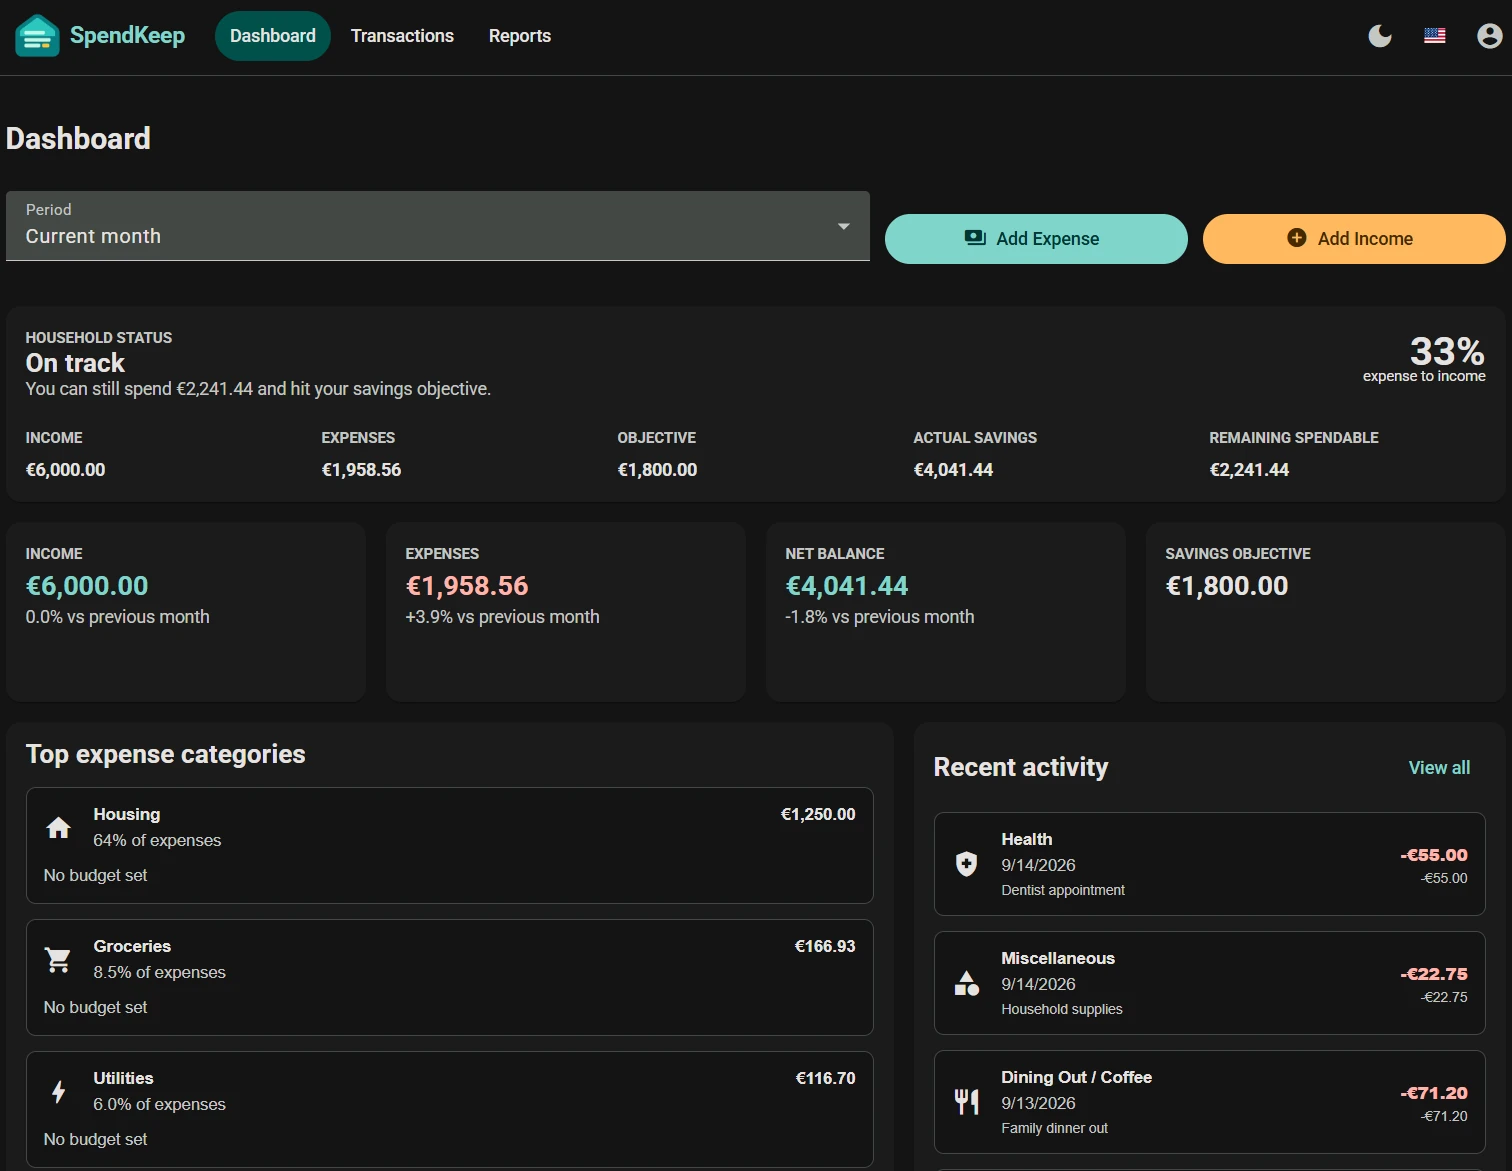Click the Family dinner out description
The width and height of the screenshot is (1512, 1171).
(x=1055, y=1128)
